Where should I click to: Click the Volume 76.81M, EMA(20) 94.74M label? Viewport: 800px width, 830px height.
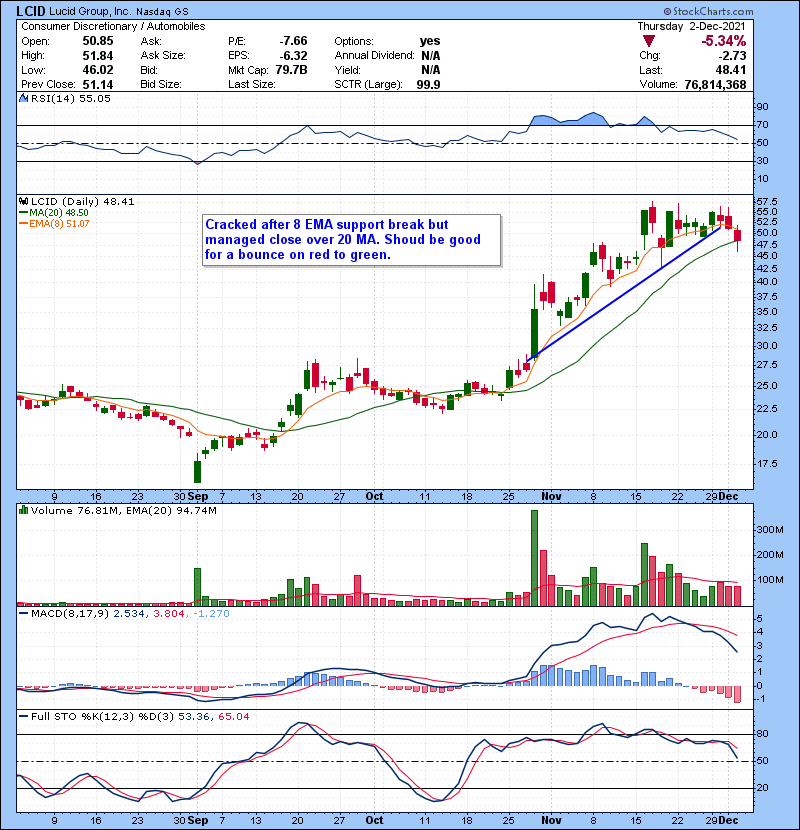click(x=123, y=511)
